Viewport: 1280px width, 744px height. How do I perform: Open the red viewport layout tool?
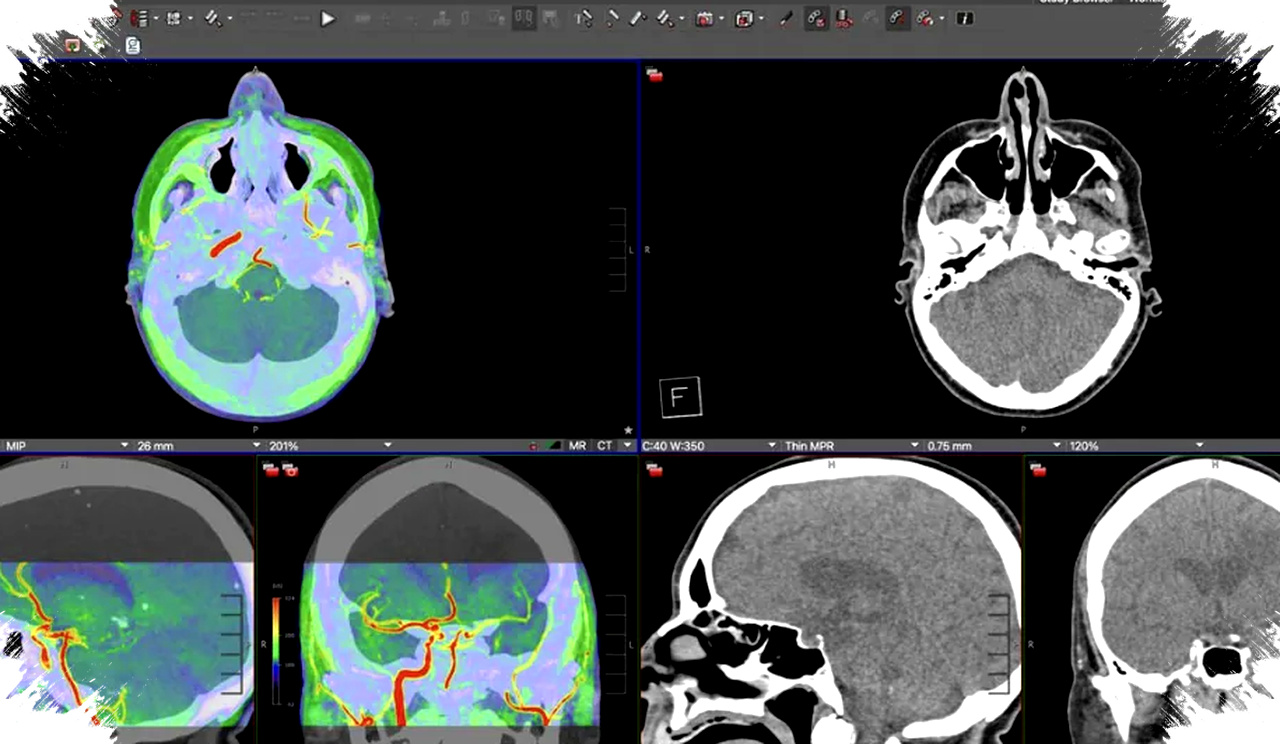[140, 18]
